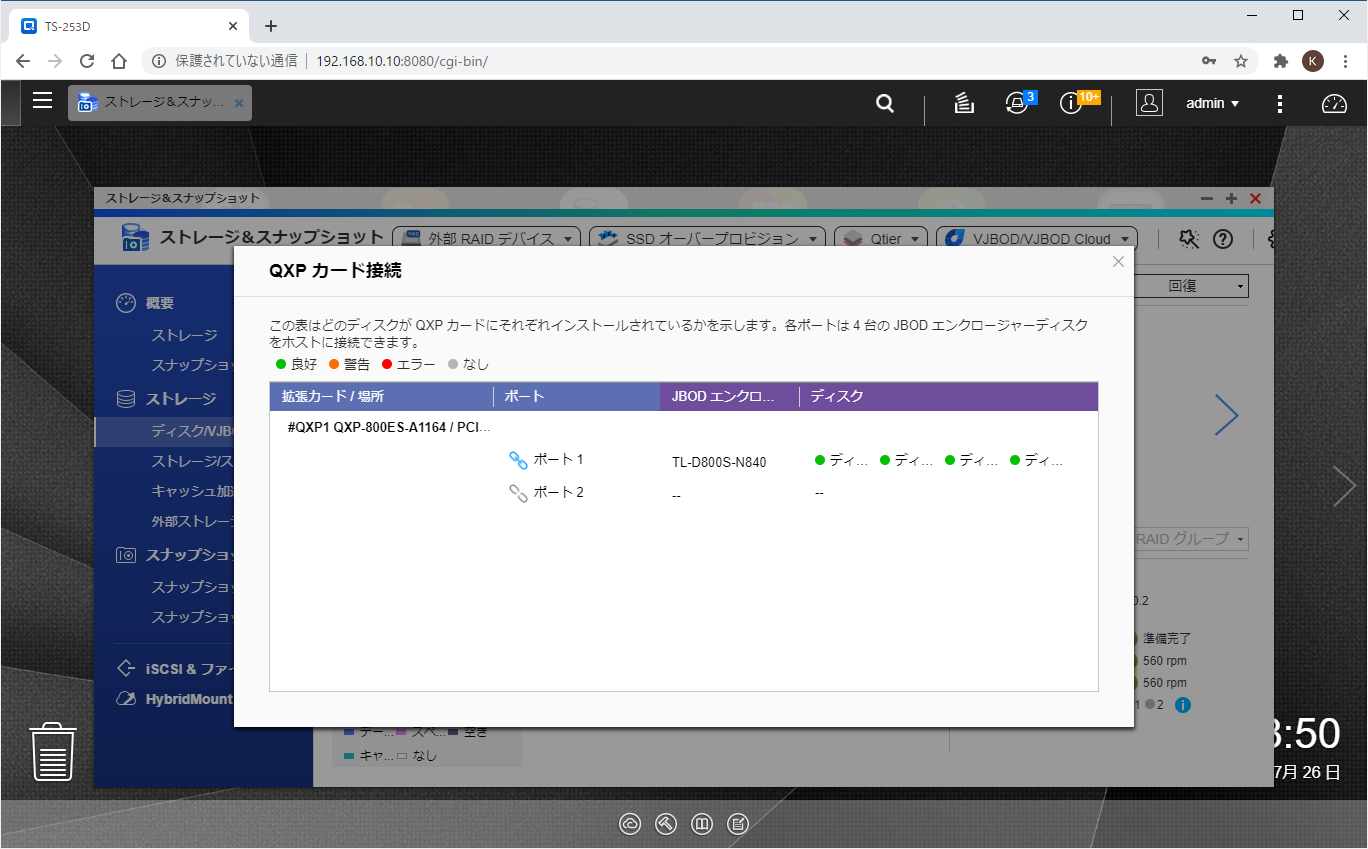Open the global search magnifier icon
This screenshot has width=1368, height=849.
(x=884, y=102)
